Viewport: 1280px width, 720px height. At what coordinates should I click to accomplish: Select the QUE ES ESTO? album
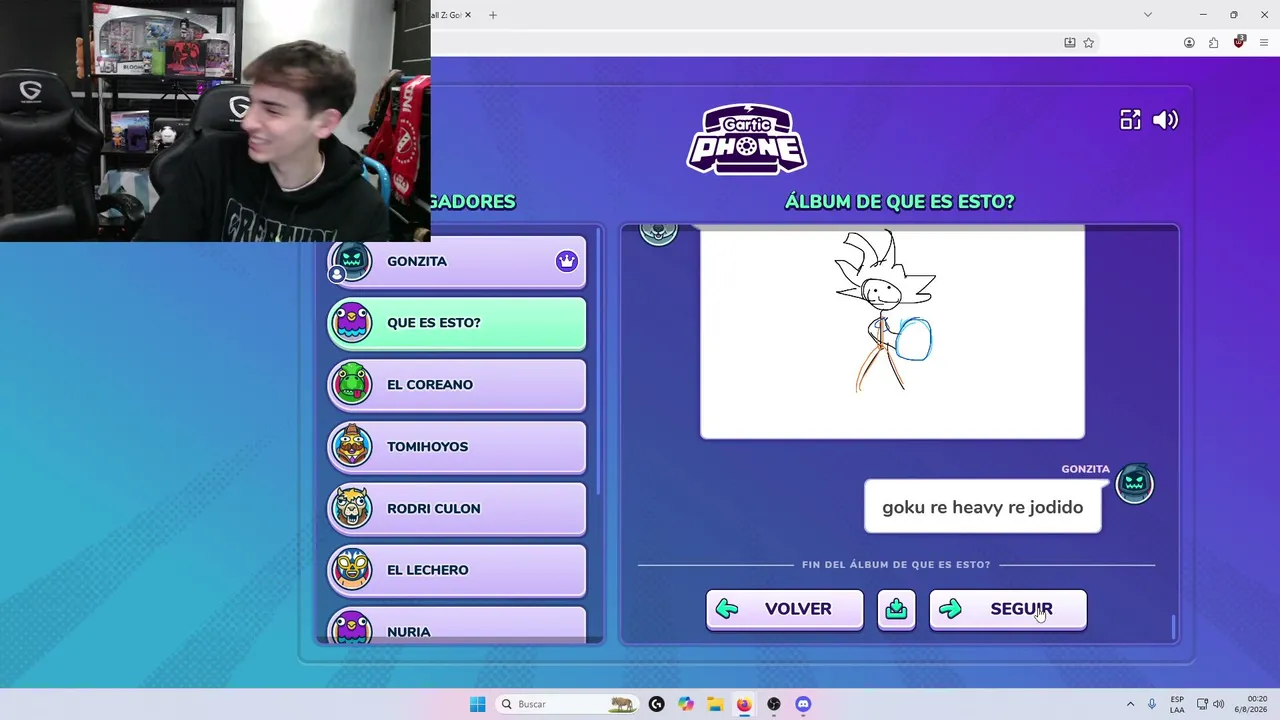[457, 323]
